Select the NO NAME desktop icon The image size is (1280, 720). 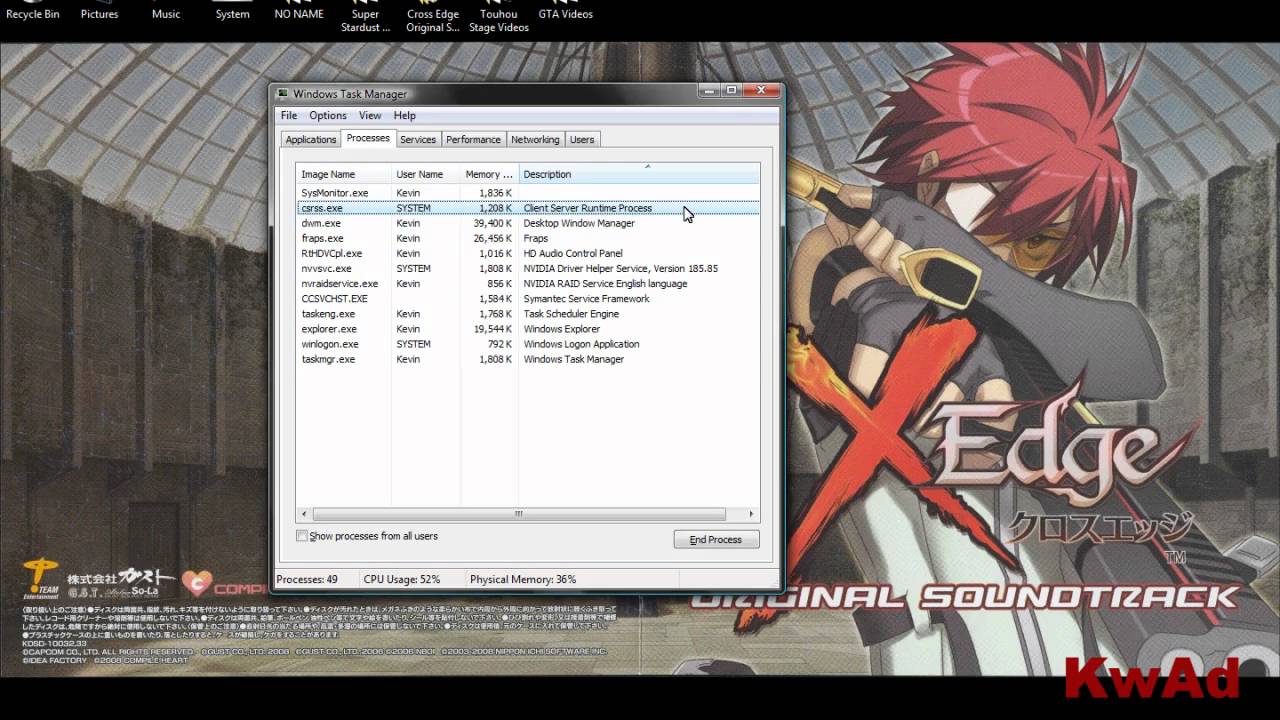(299, 10)
